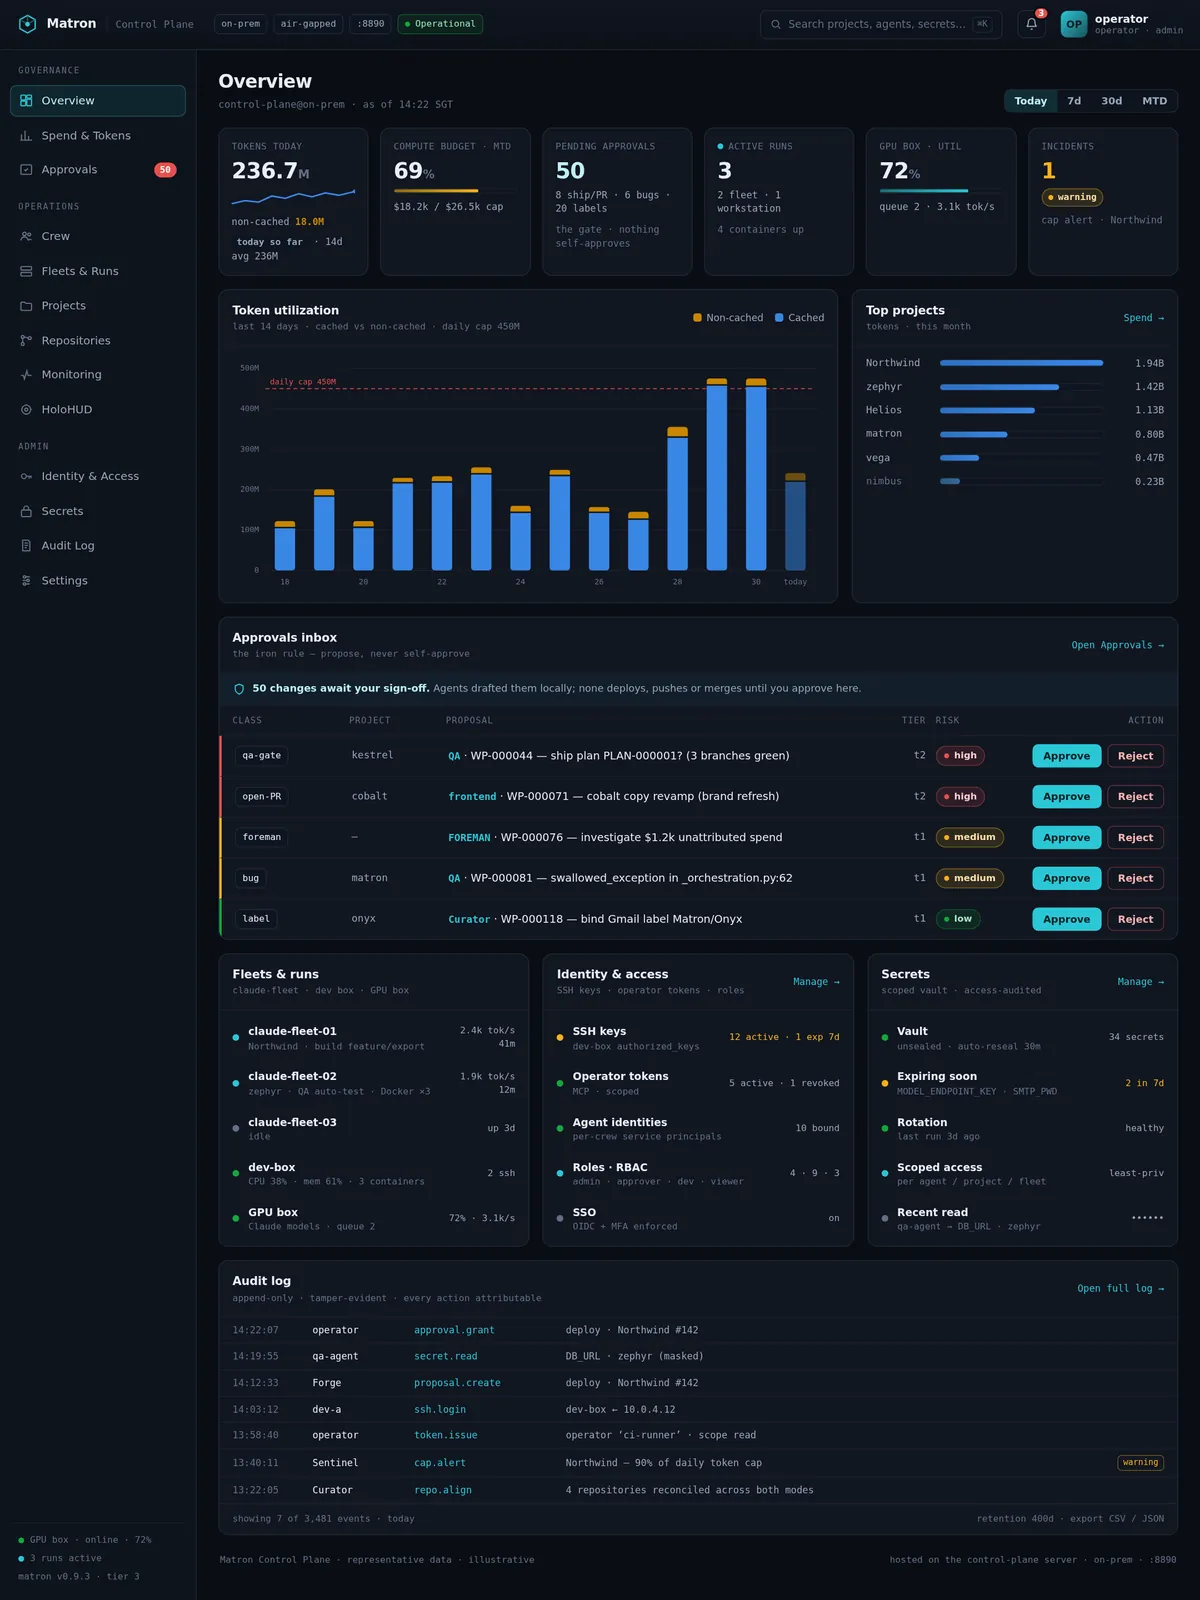This screenshot has height=1600, width=1200.
Task: Click approval.grant in the audit log
Action: tap(454, 1330)
